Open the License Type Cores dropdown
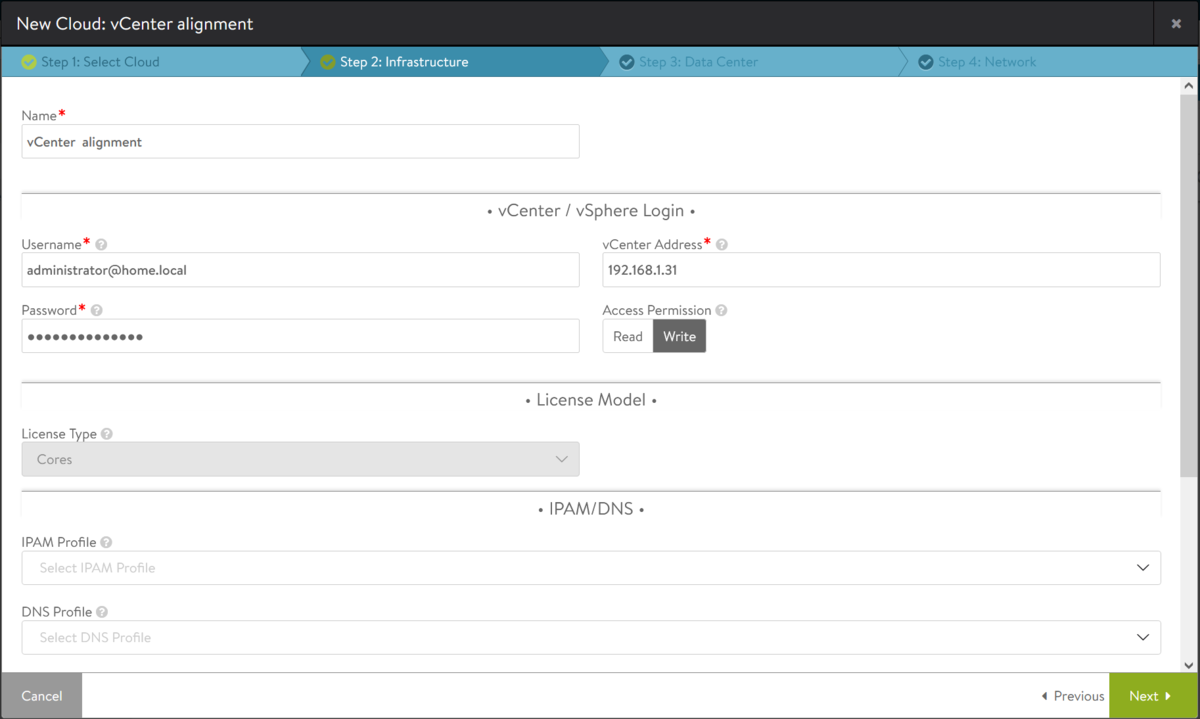1200x719 pixels. (x=300, y=459)
